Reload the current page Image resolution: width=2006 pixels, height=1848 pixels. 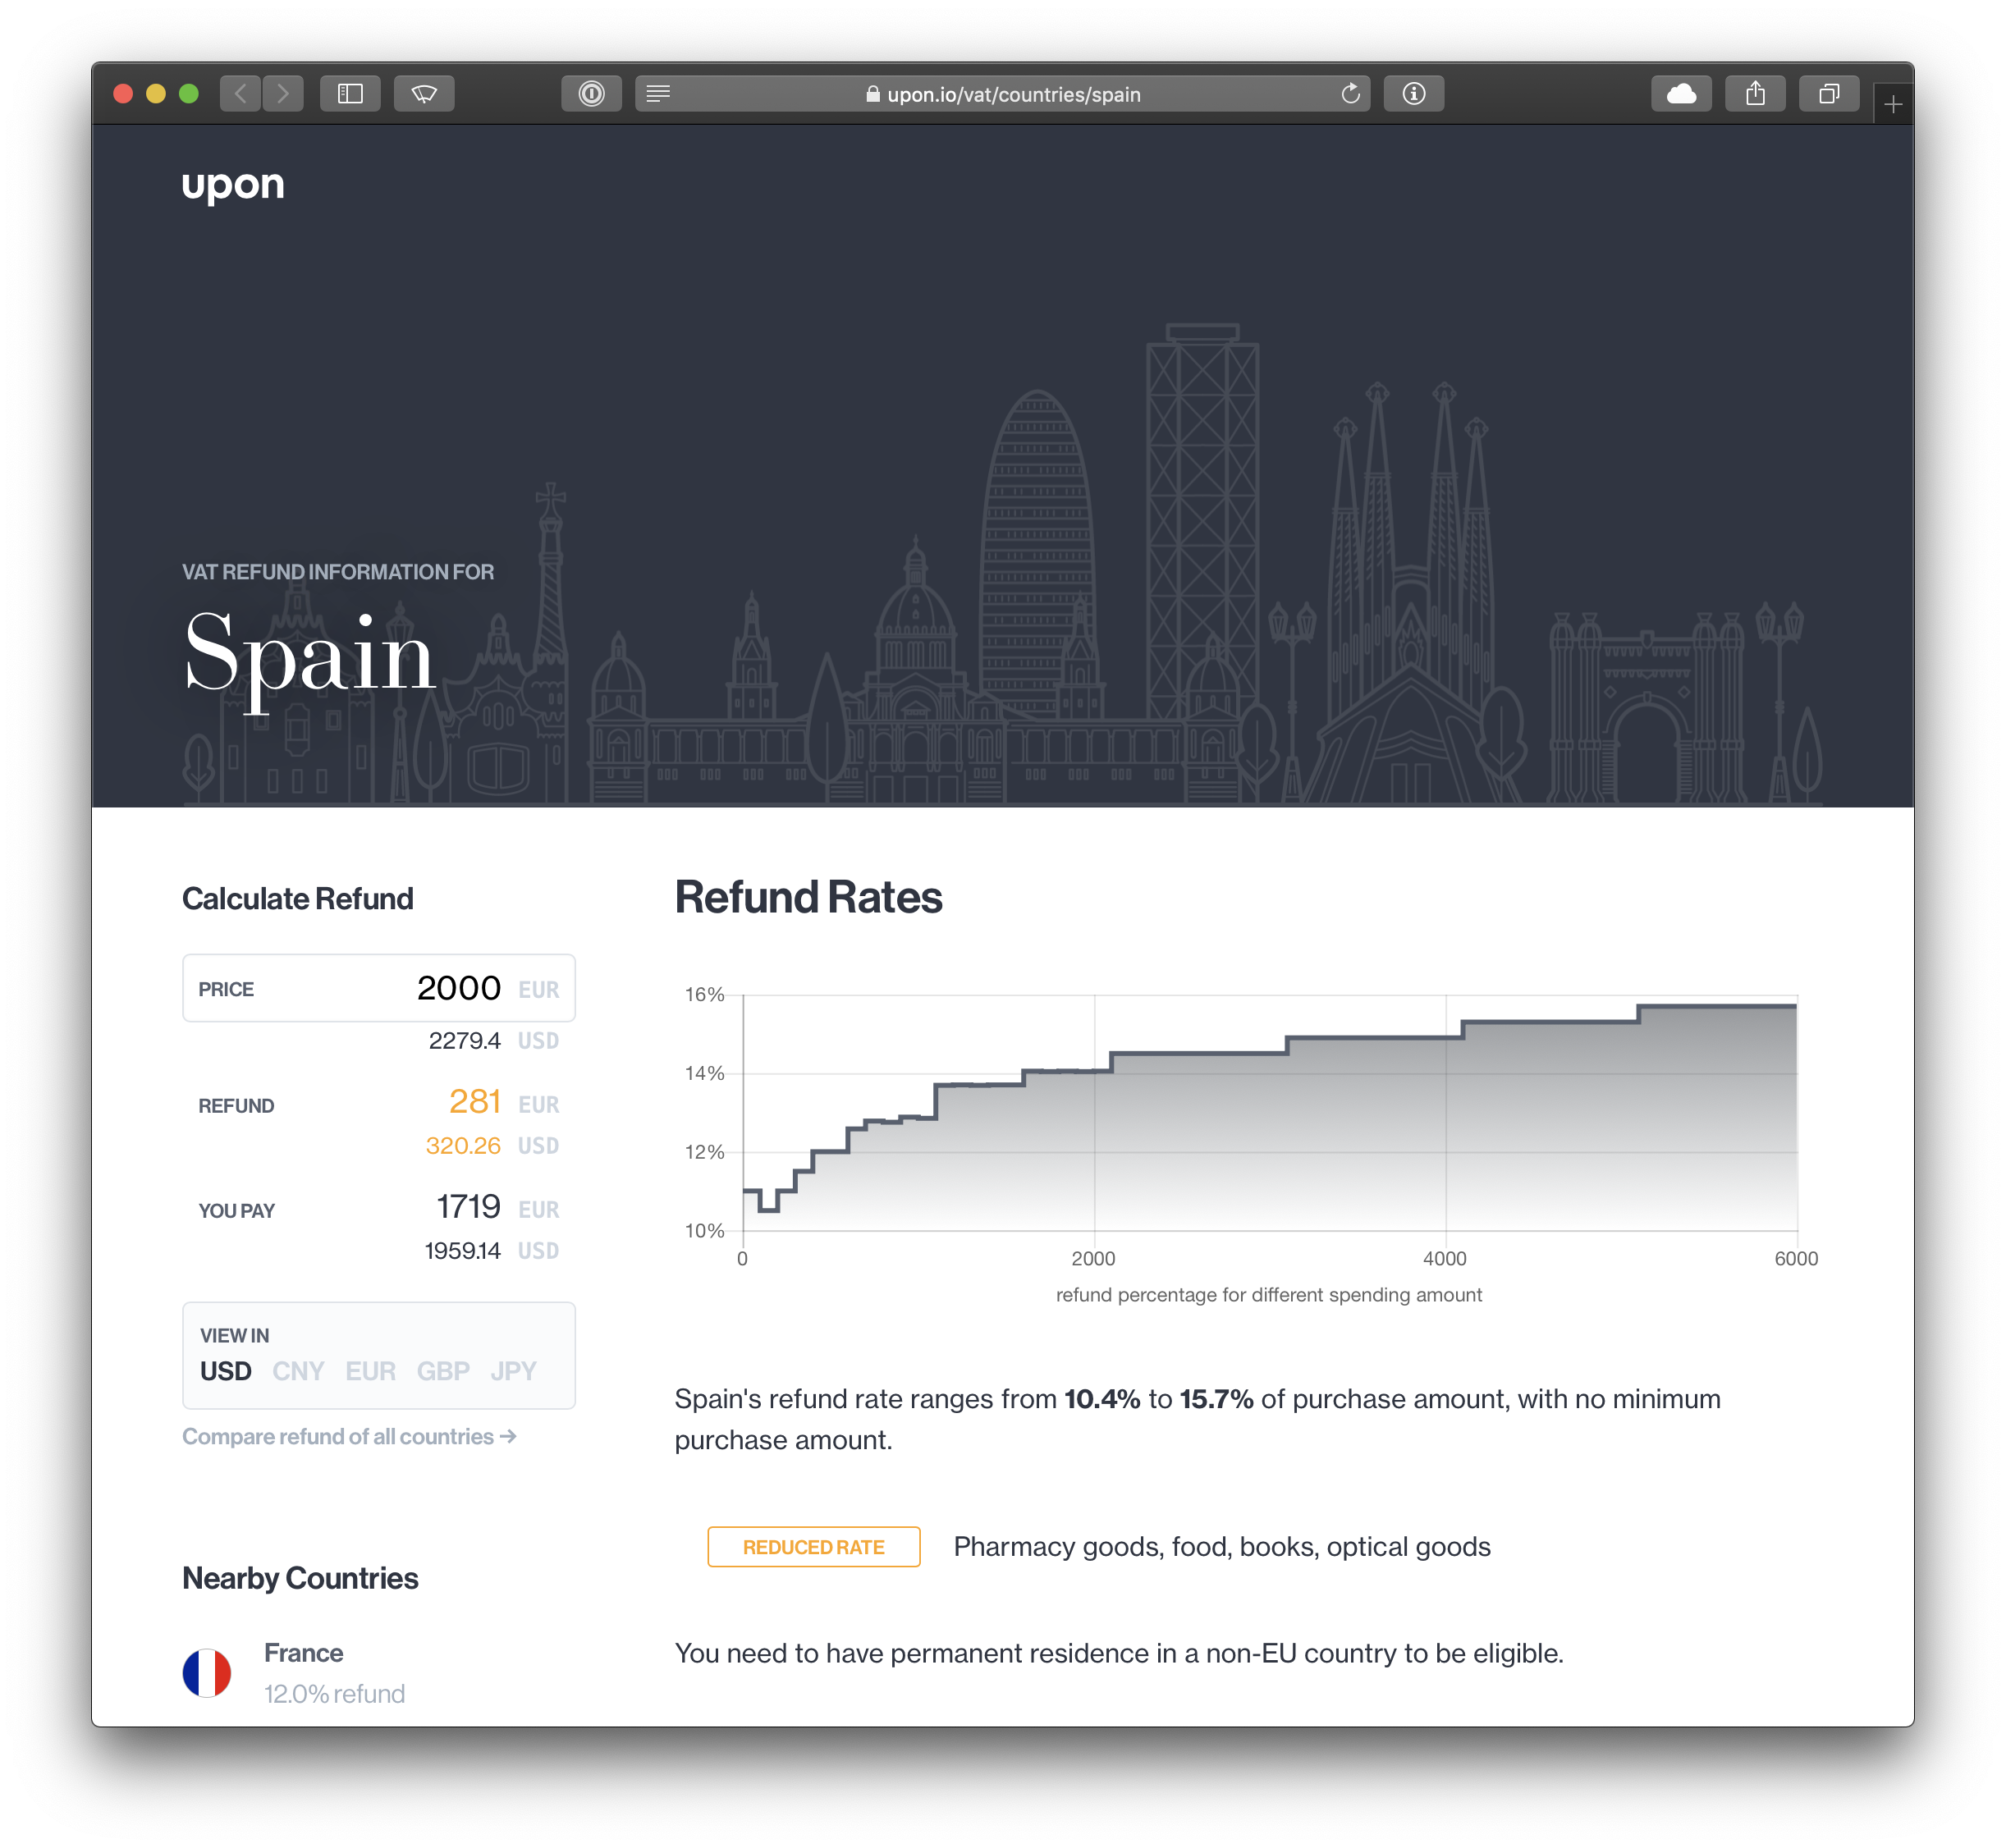tap(1350, 94)
